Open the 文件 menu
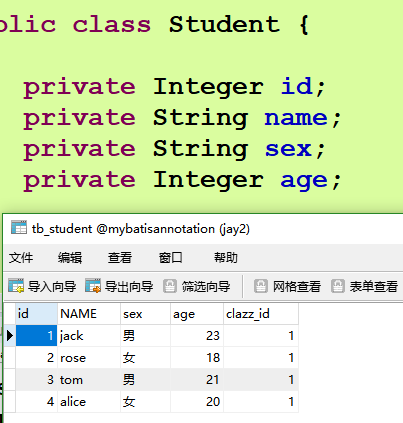The height and width of the screenshot is (423, 403). (21, 258)
